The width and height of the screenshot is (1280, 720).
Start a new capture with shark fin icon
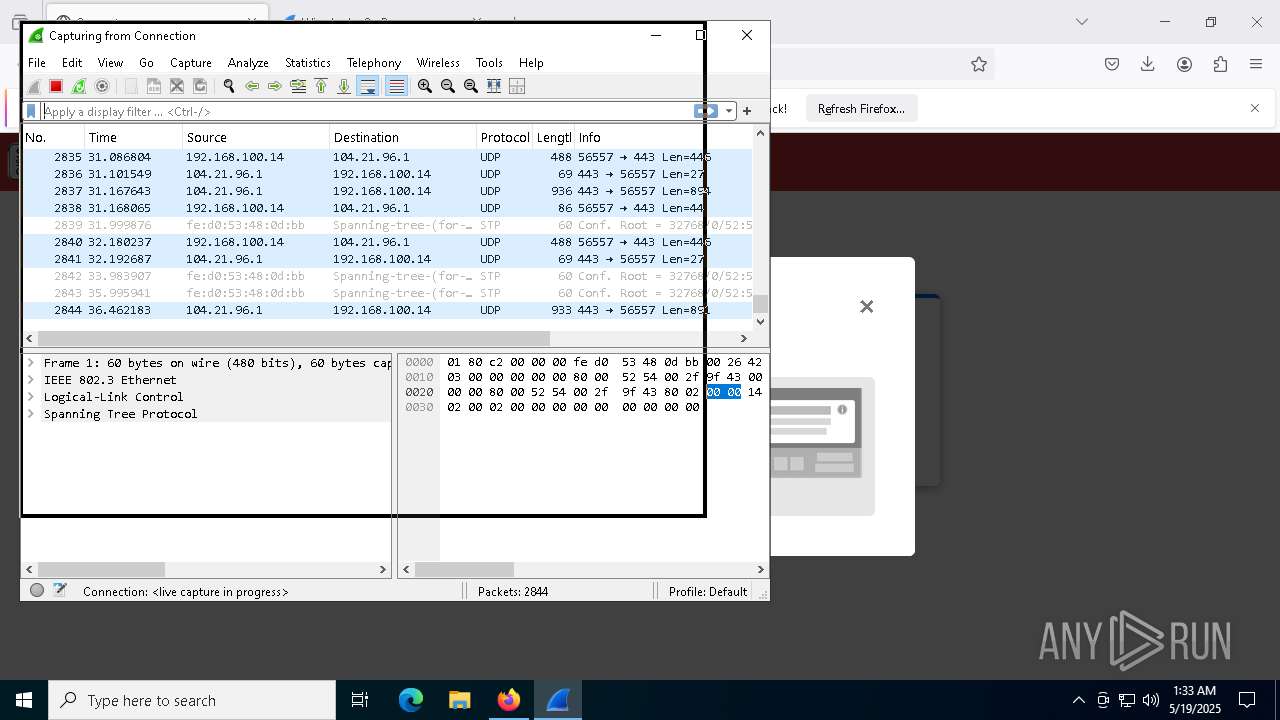click(34, 86)
